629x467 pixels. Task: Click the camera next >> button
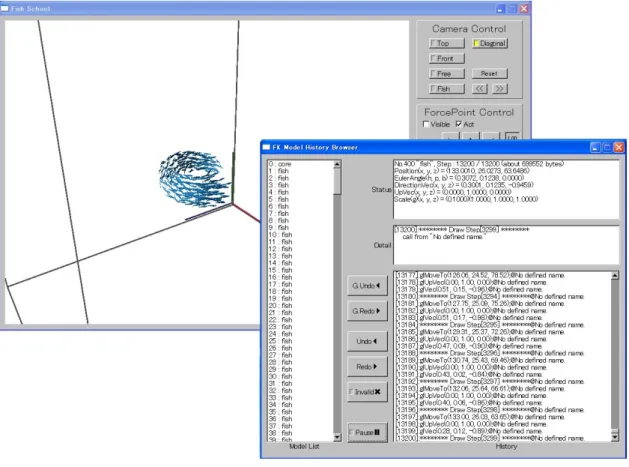click(x=499, y=89)
